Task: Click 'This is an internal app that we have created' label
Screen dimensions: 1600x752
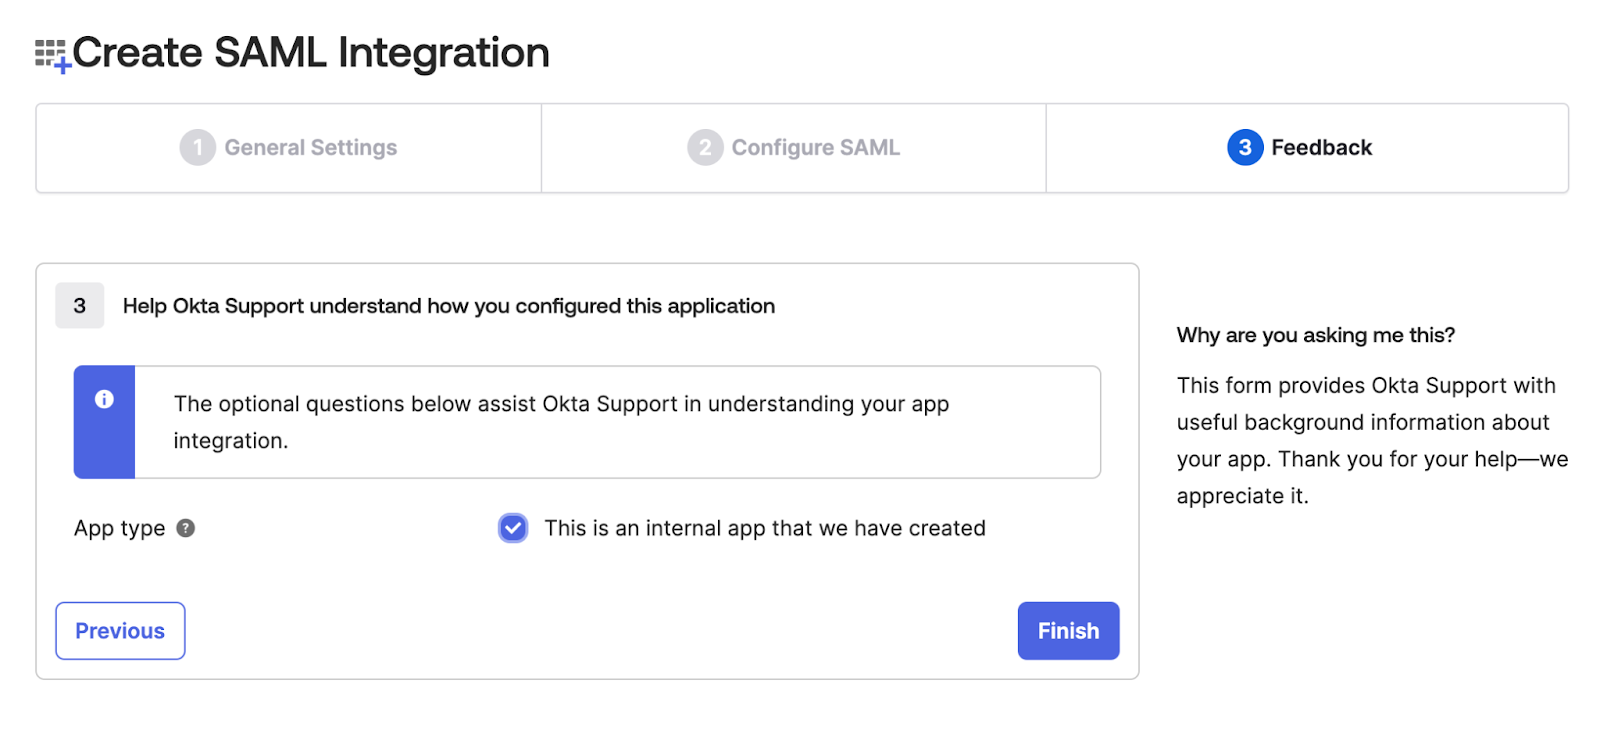Action: [765, 528]
